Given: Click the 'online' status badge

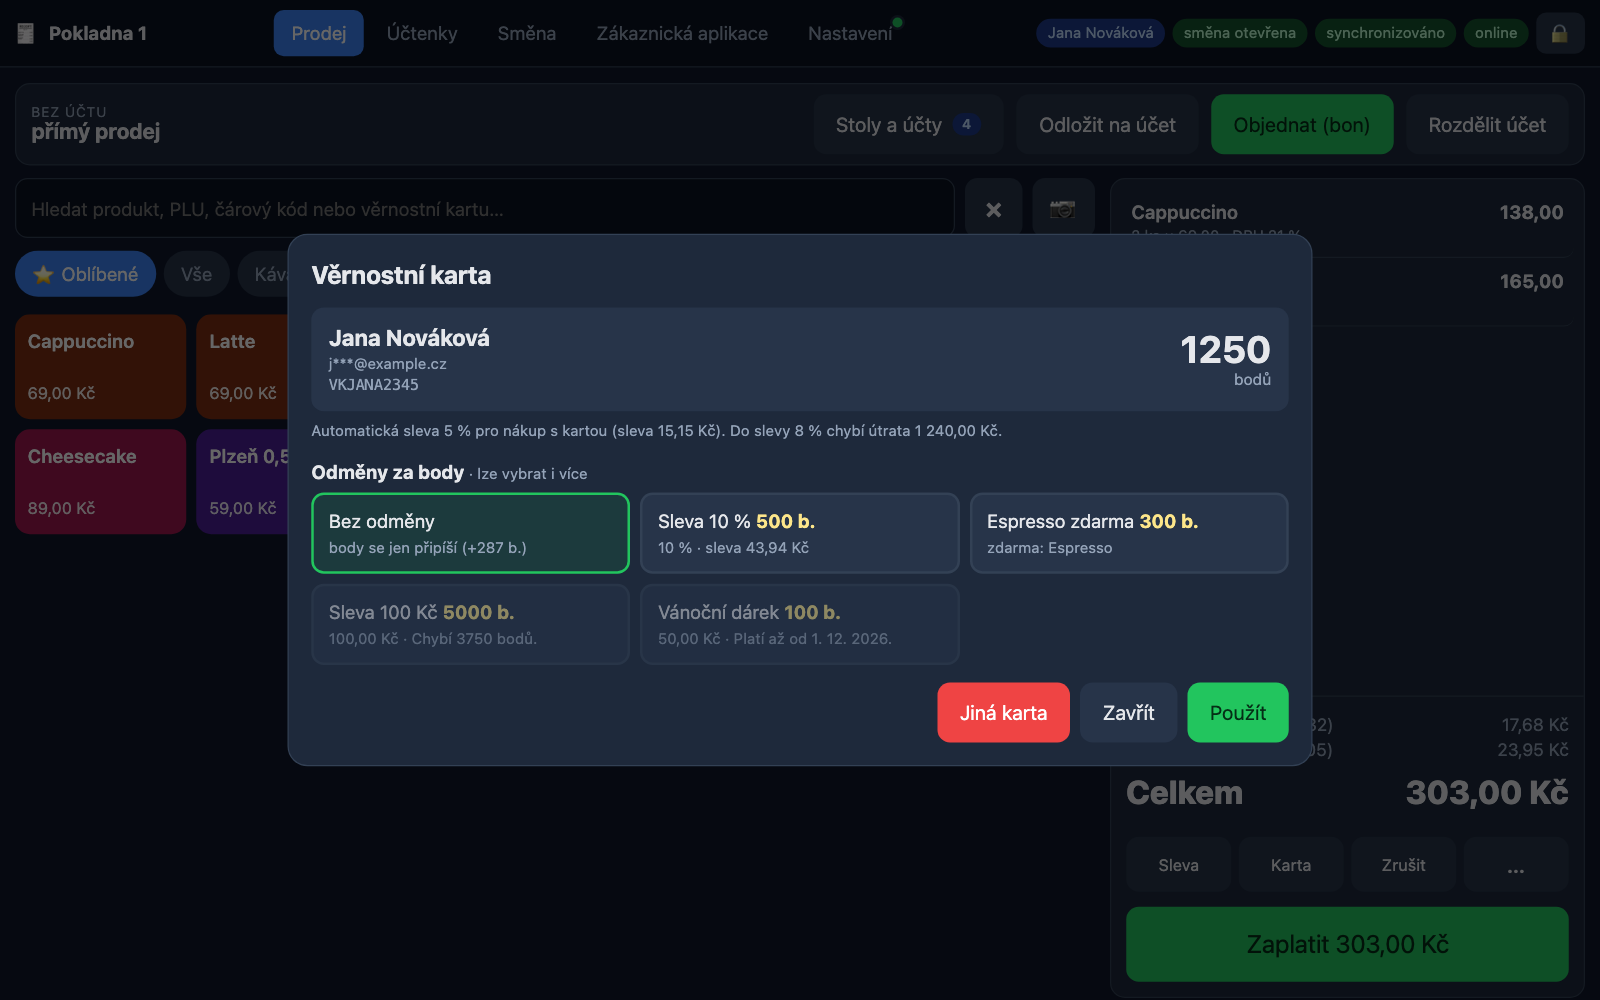Looking at the screenshot, I should [1496, 33].
